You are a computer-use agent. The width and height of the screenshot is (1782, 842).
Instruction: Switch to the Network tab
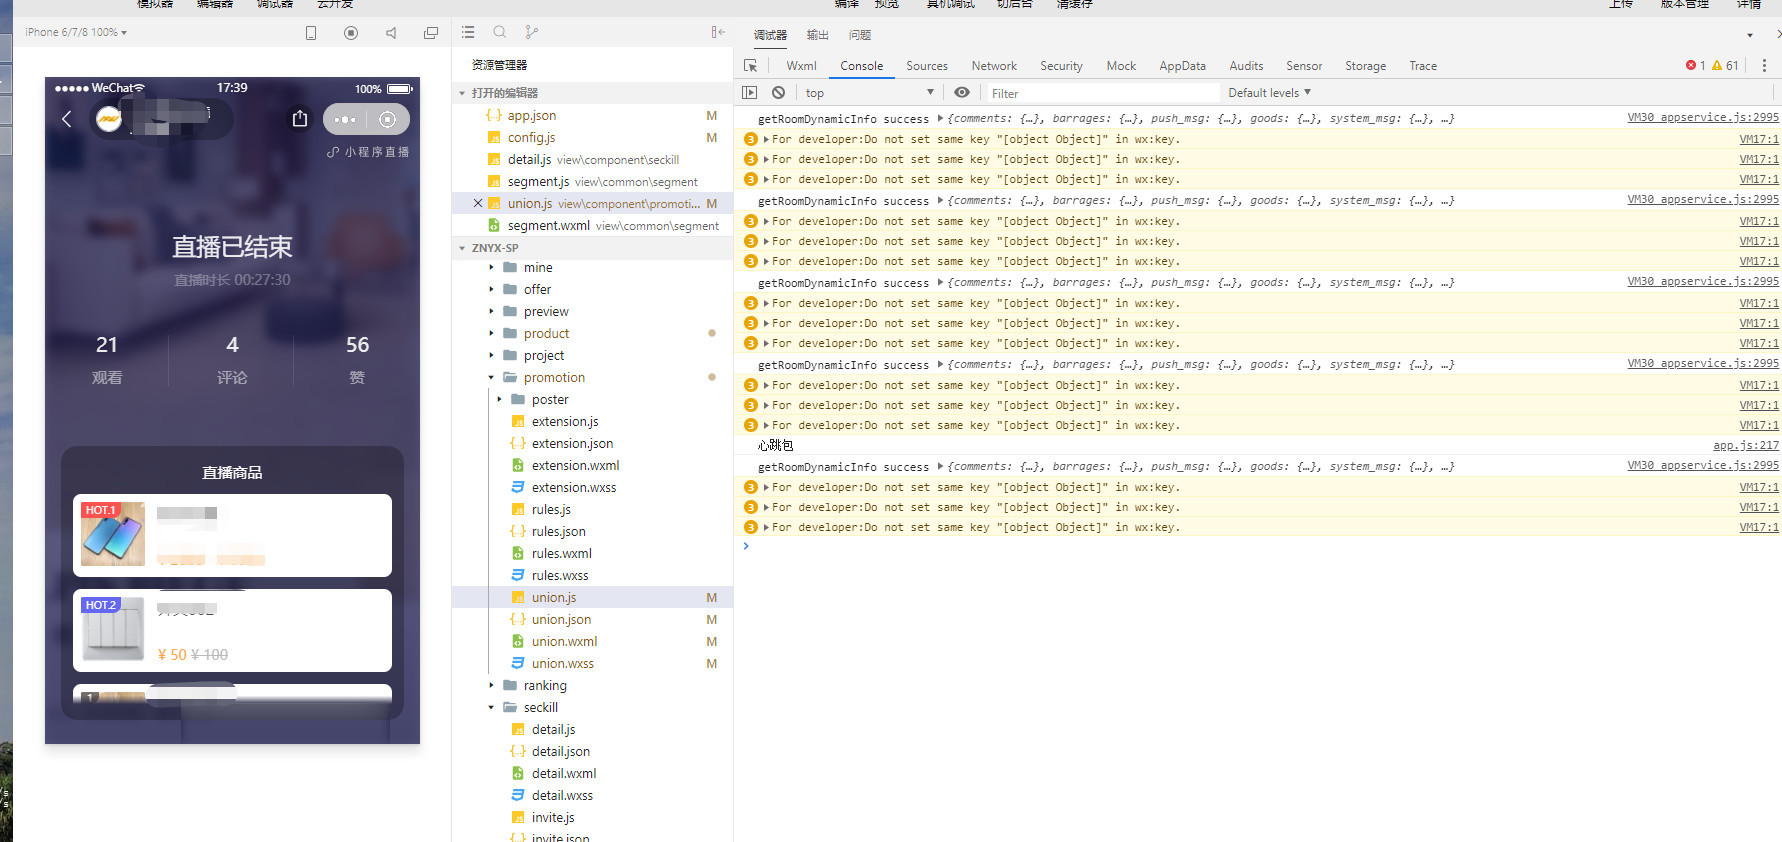pyautogui.click(x=994, y=65)
